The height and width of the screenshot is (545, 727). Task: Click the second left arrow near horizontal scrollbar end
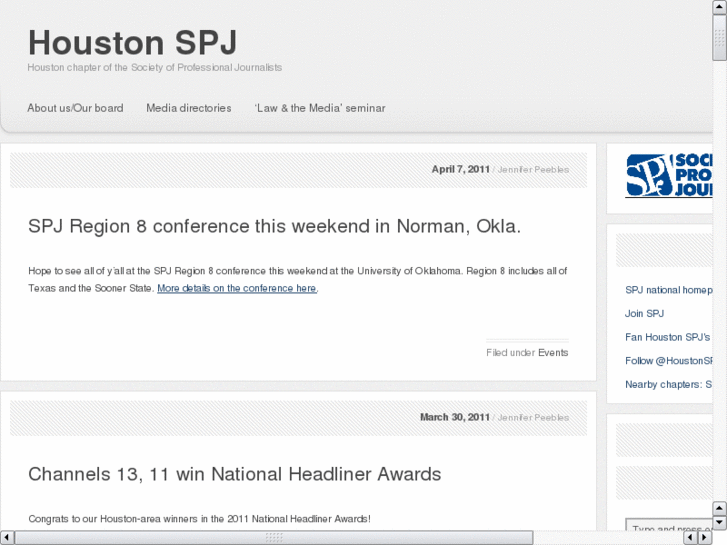point(690,537)
